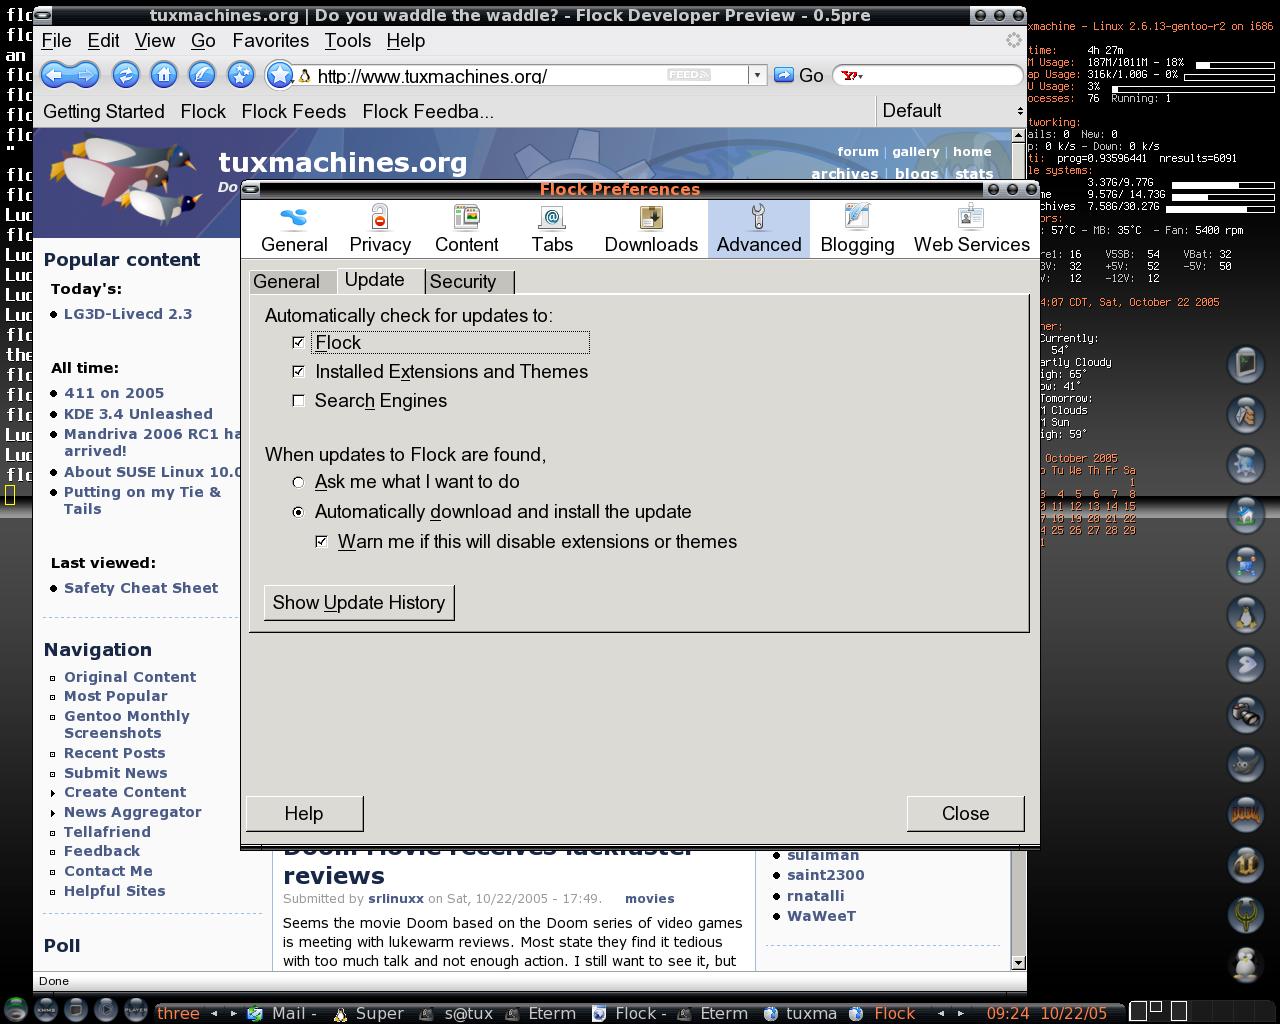Click the Help button in preferences

pos(304,814)
